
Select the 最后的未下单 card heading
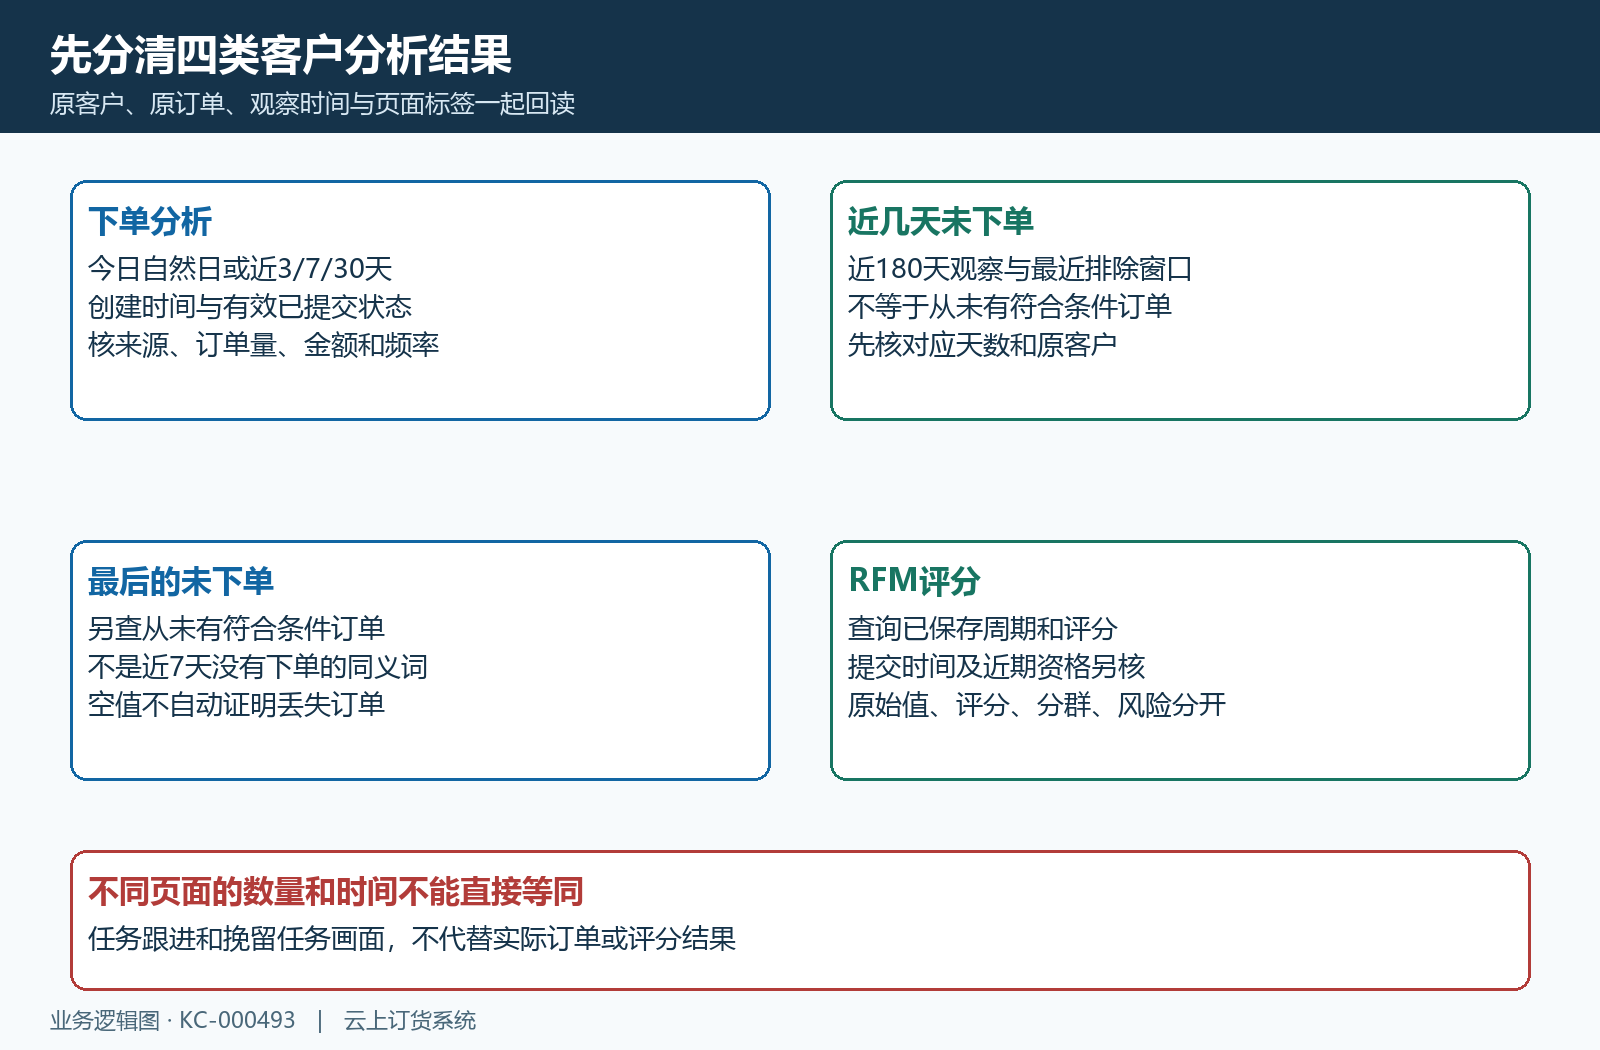[x=180, y=581]
